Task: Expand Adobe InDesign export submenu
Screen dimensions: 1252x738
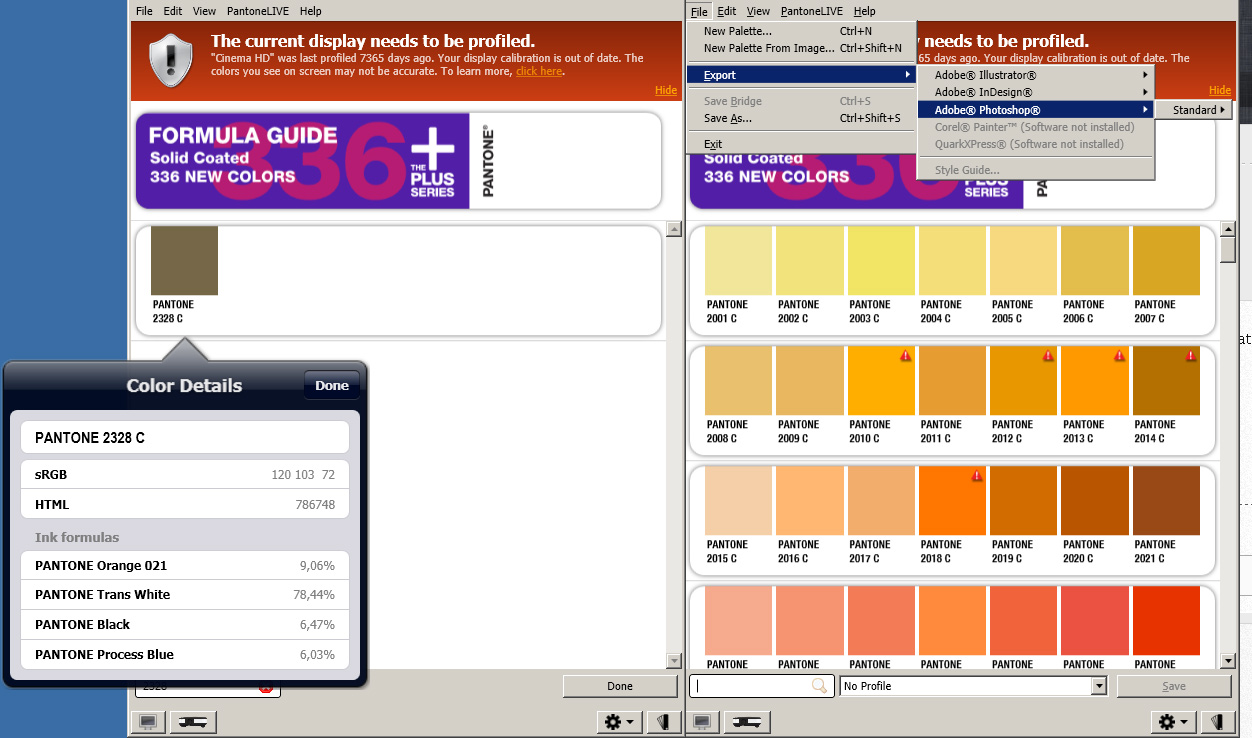Action: pos(1036,92)
